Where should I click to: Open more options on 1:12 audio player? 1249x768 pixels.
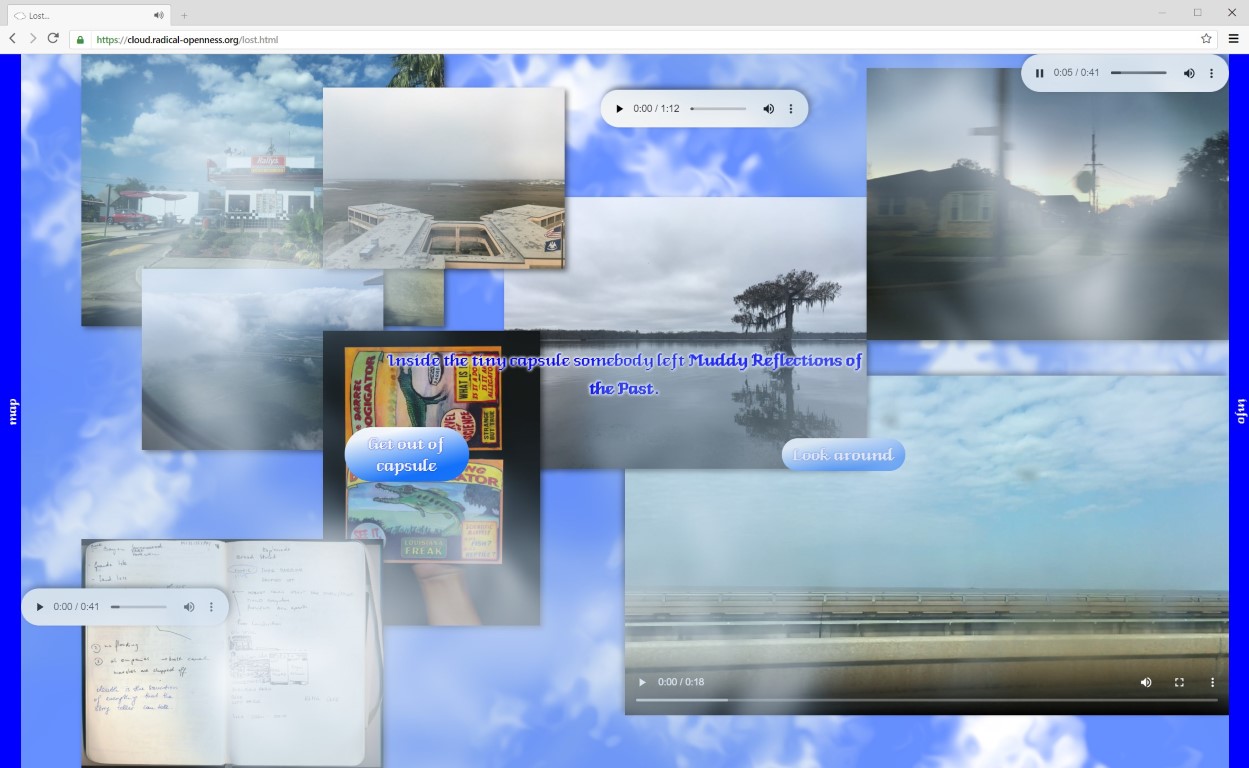click(791, 108)
